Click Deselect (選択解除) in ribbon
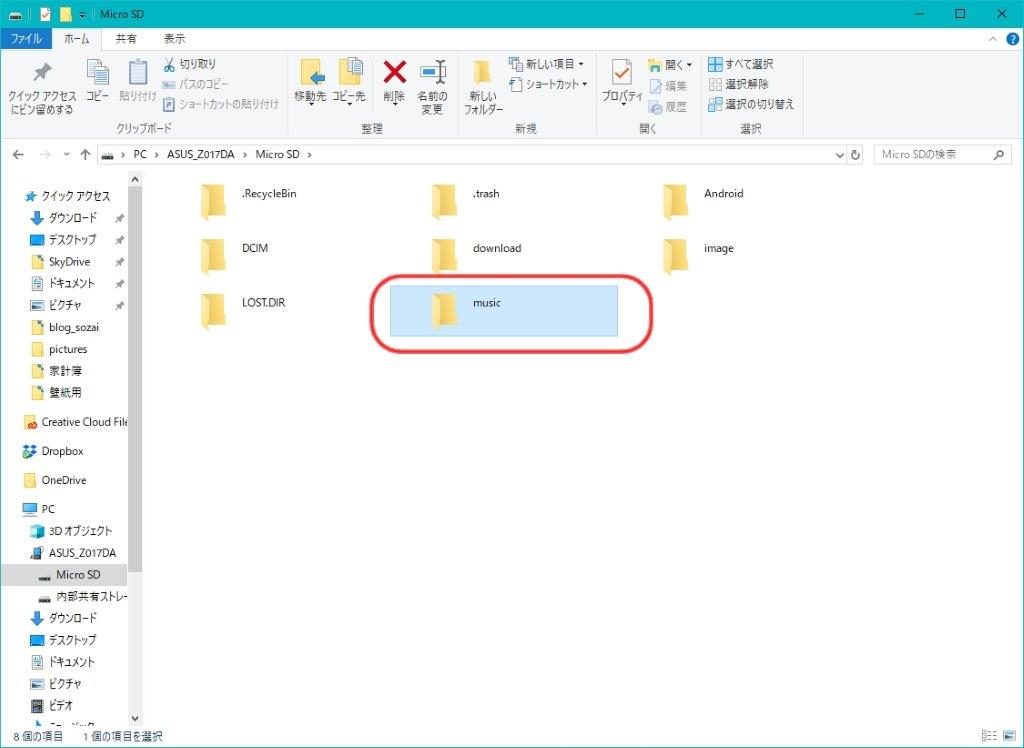 738,84
